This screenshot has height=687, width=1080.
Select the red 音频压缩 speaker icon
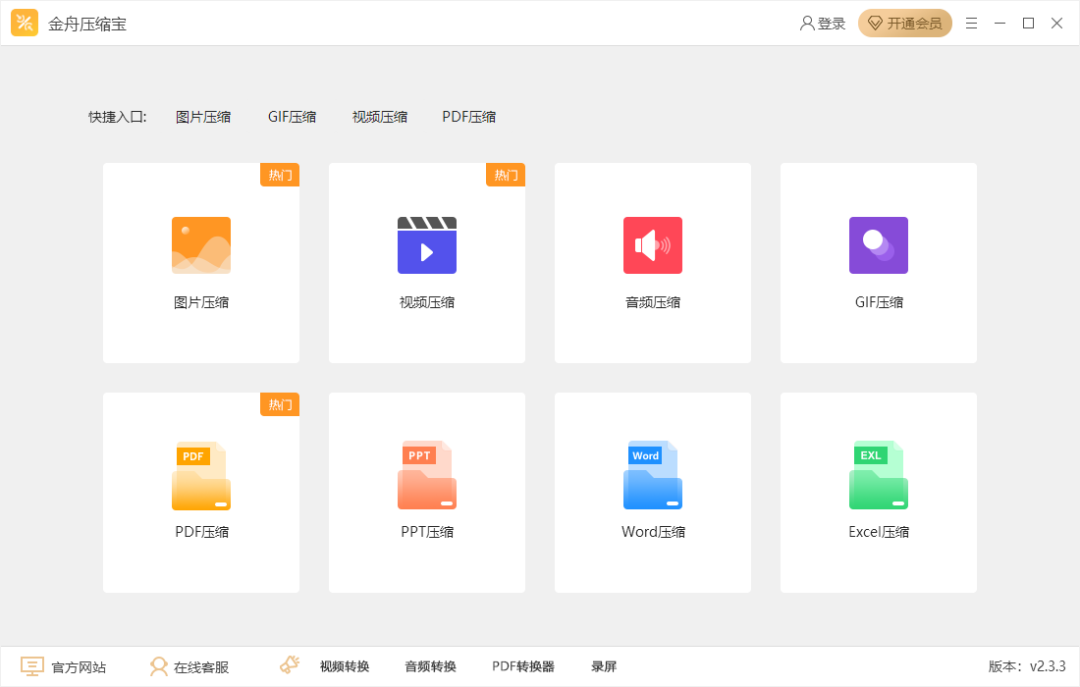pyautogui.click(x=653, y=245)
